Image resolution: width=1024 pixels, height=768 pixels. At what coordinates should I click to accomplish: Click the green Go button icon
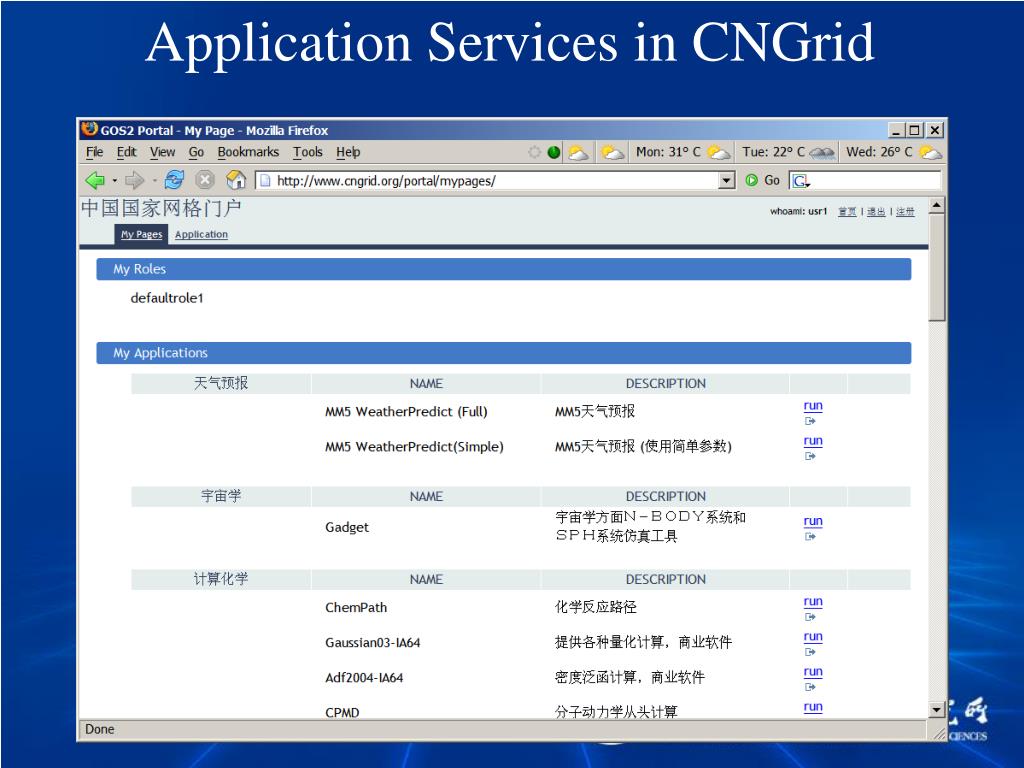pyautogui.click(x=752, y=180)
